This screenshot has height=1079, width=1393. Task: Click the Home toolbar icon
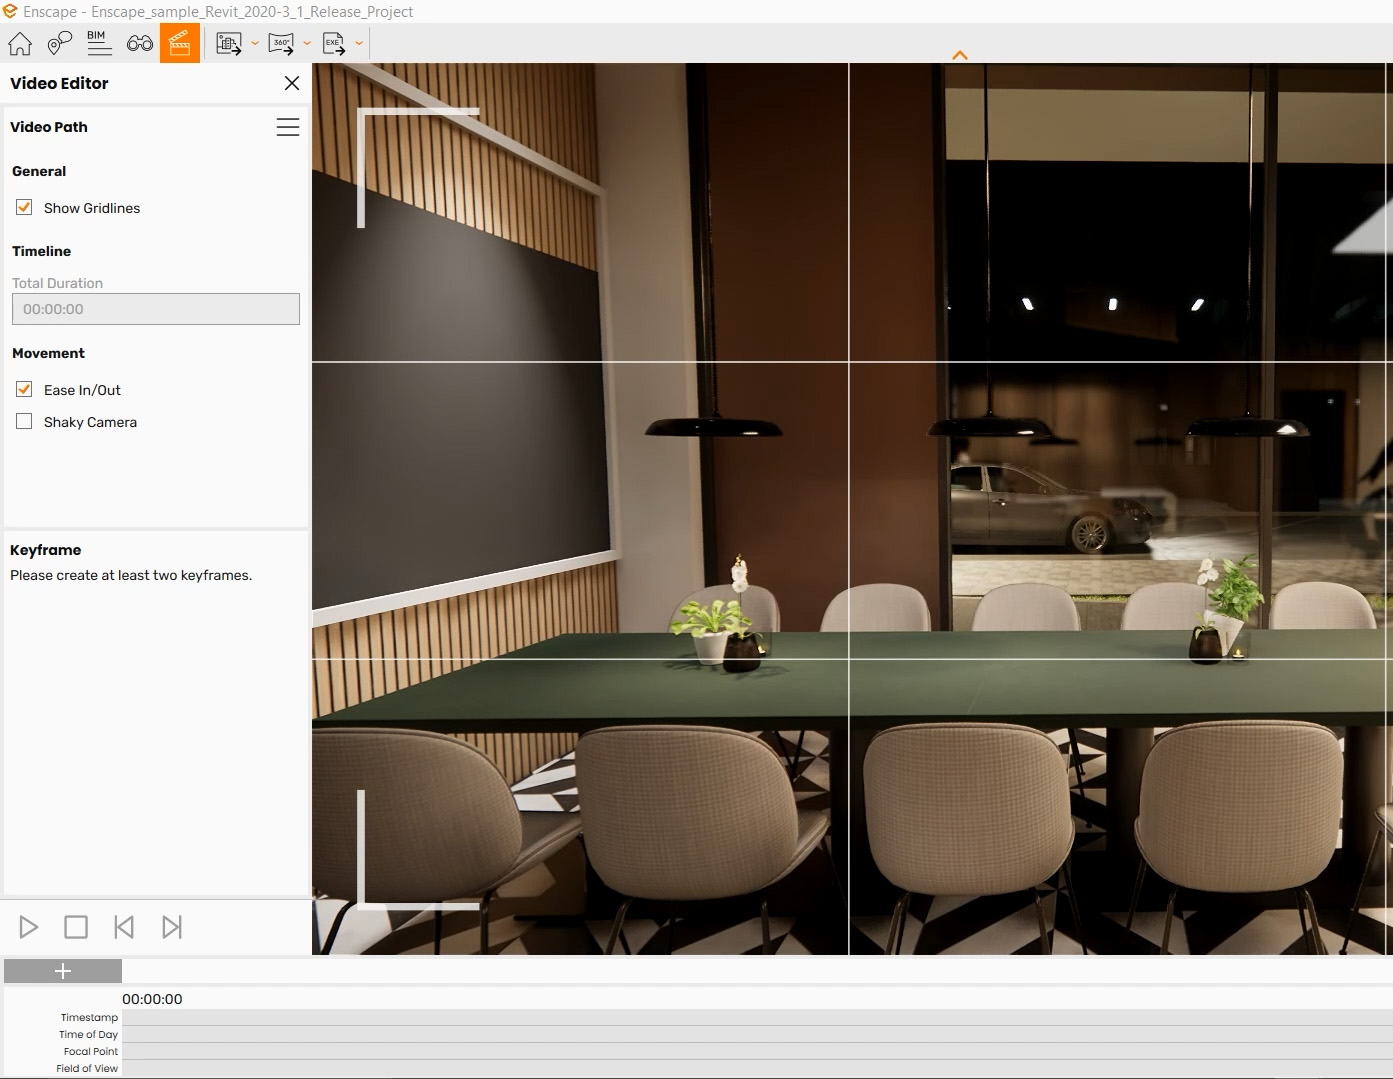19,43
